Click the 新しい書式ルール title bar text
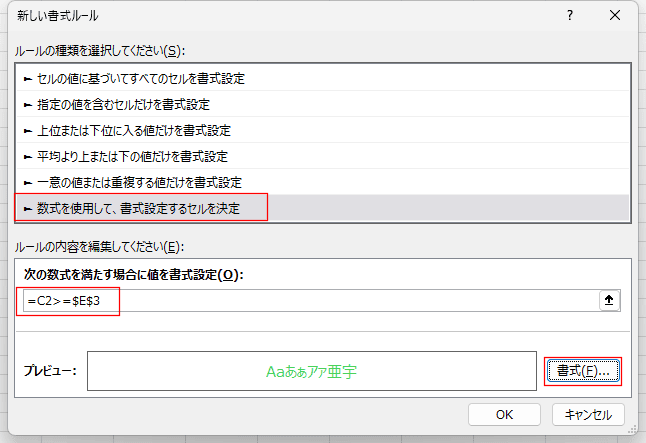This screenshot has width=646, height=443. tap(58, 16)
